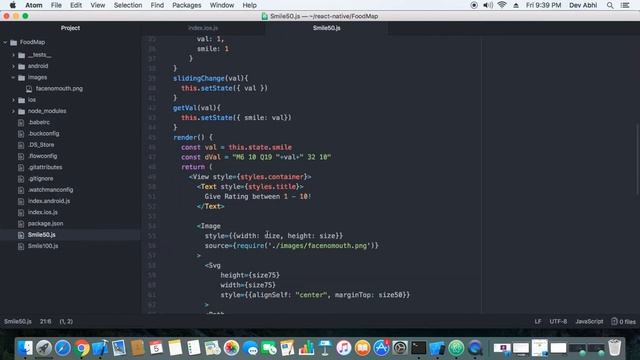Open the Apple menu
The width and height of the screenshot is (640, 360).
[x=13, y=5]
